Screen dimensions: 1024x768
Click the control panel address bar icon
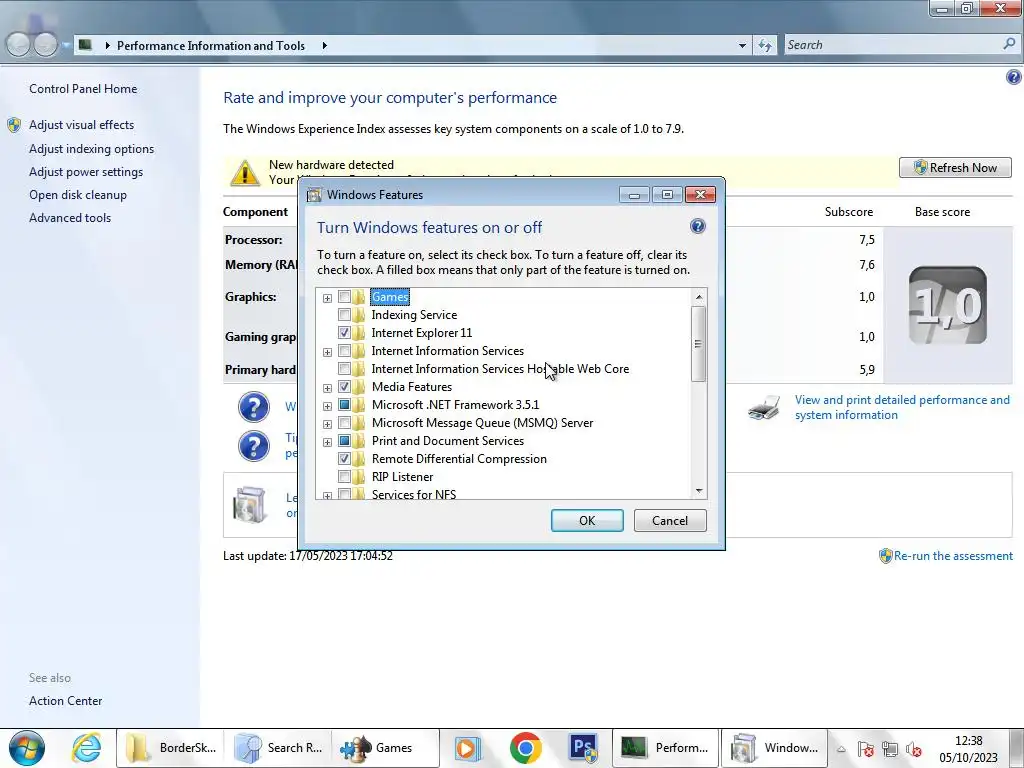[85, 45]
